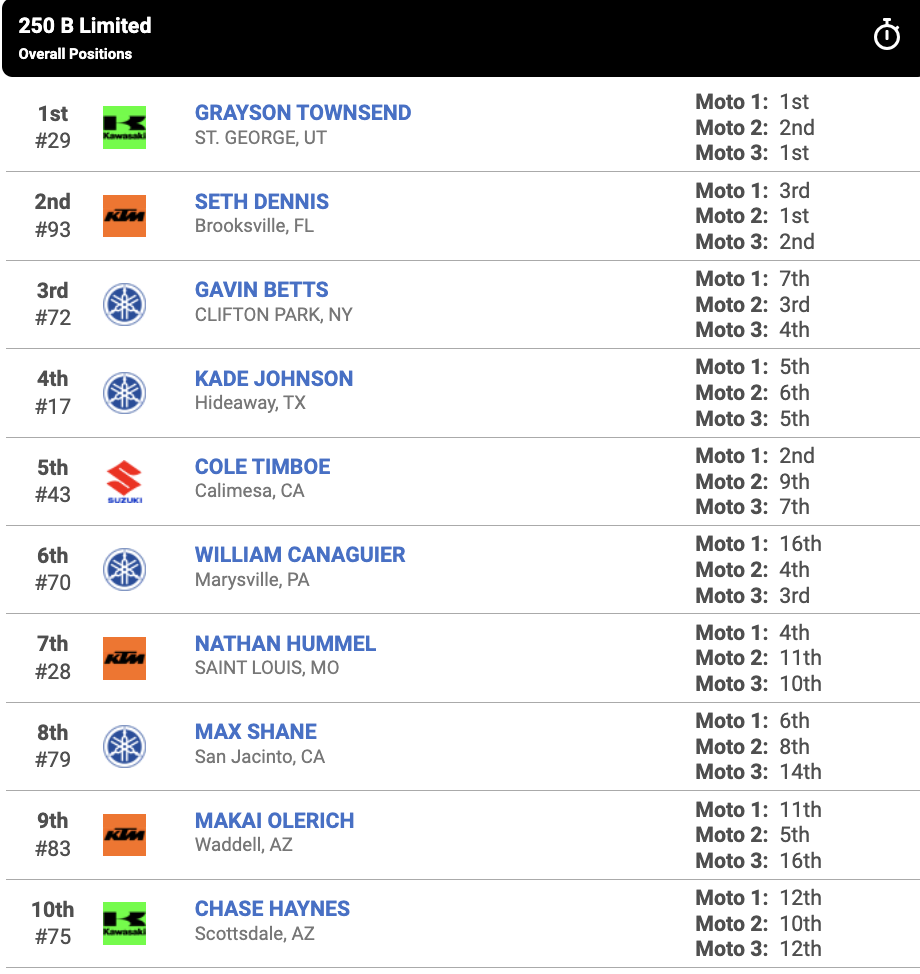Click Max Shane's Yamaha logo
920x974 pixels.
click(125, 746)
